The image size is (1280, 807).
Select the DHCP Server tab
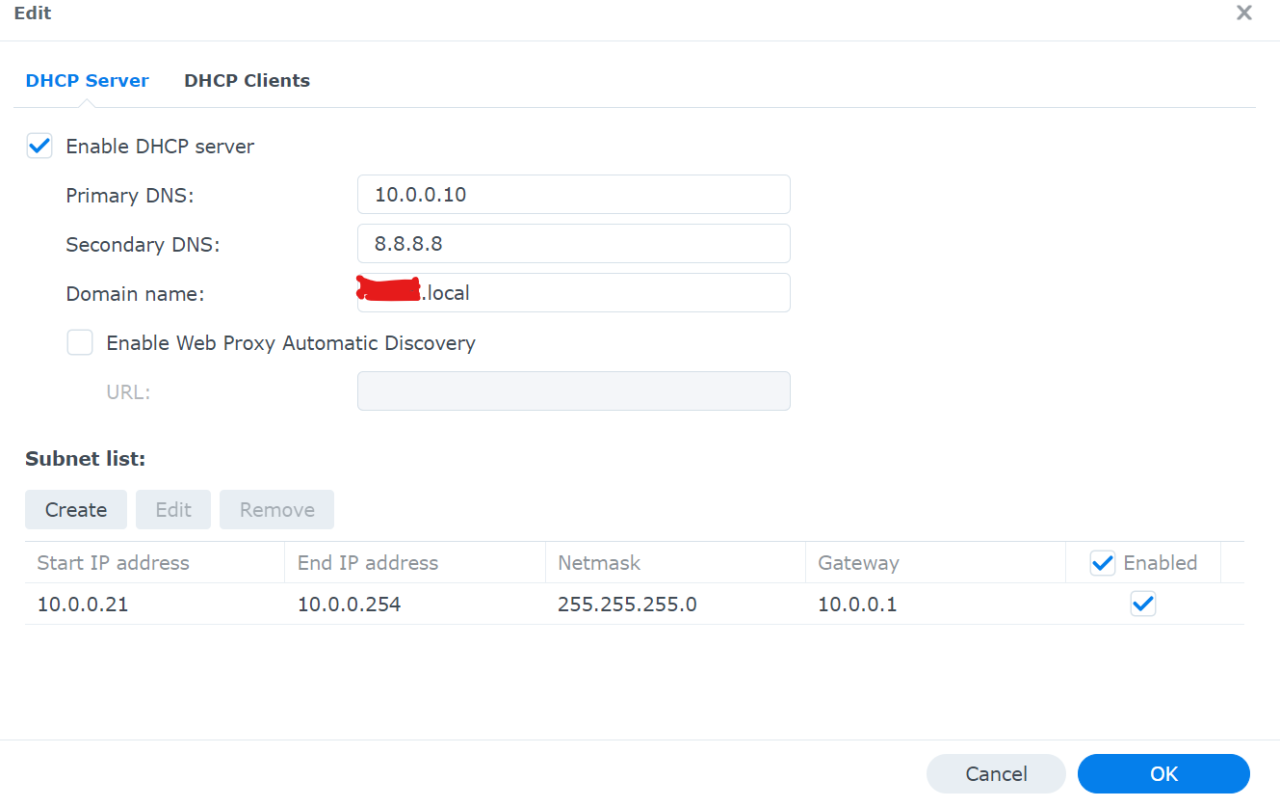(x=87, y=80)
